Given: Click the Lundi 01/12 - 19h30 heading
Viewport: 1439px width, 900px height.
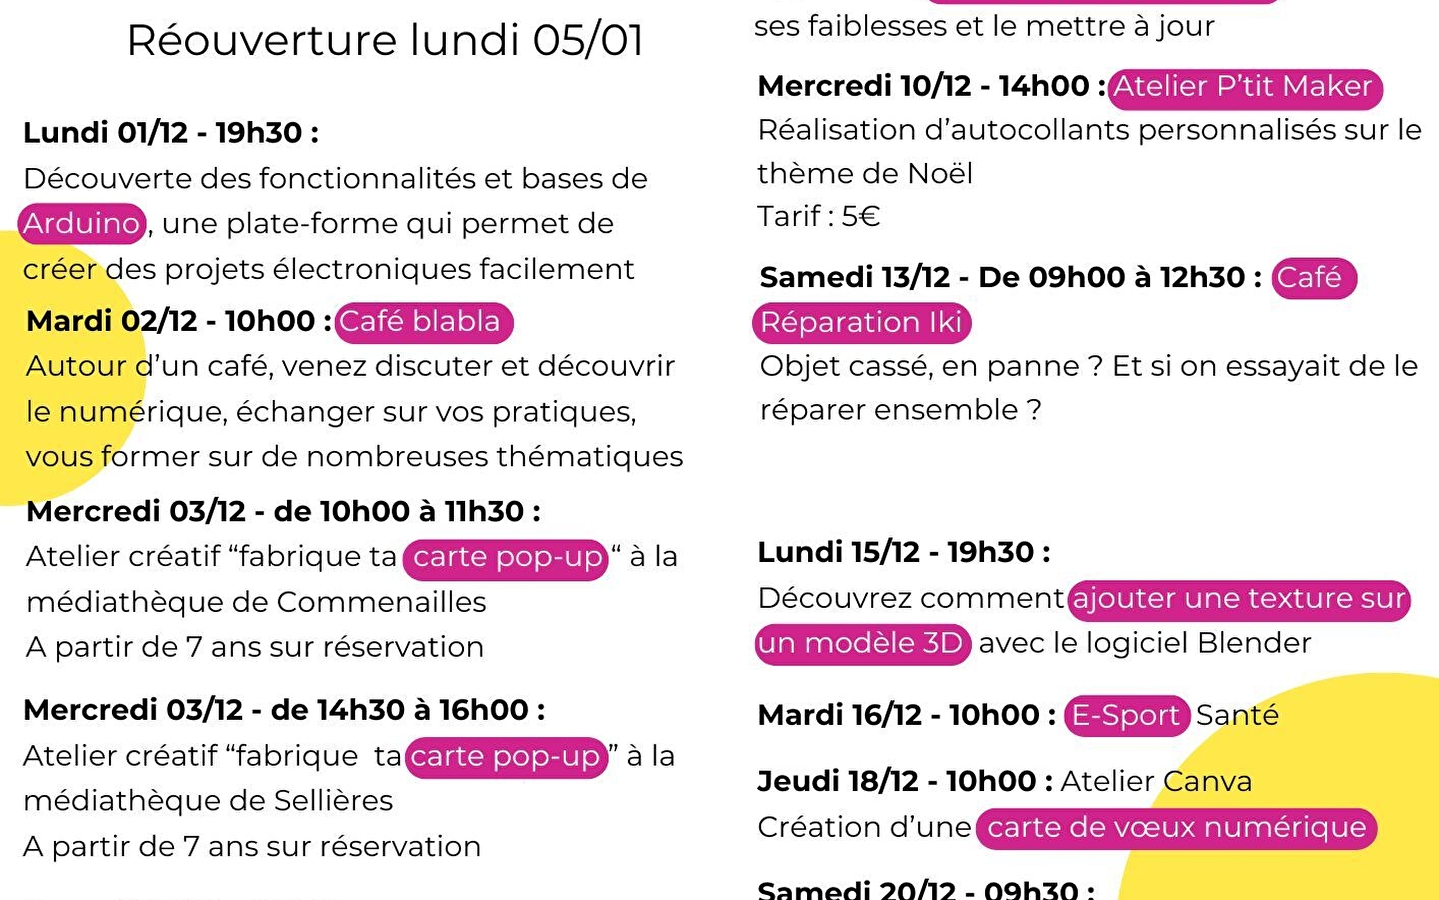Looking at the screenshot, I should click(x=171, y=133).
